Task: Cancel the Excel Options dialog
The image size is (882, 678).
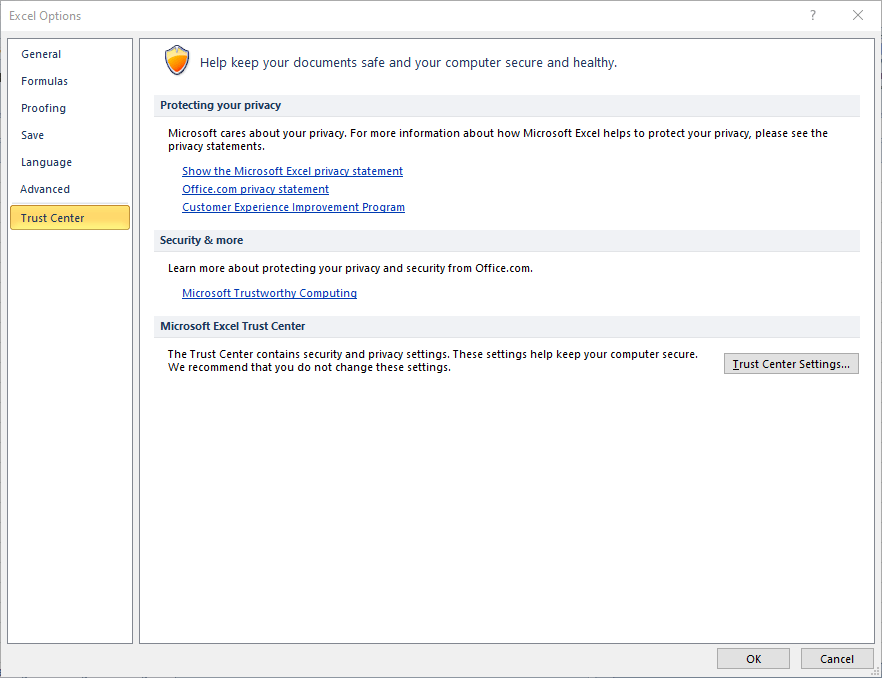Action: point(836,659)
